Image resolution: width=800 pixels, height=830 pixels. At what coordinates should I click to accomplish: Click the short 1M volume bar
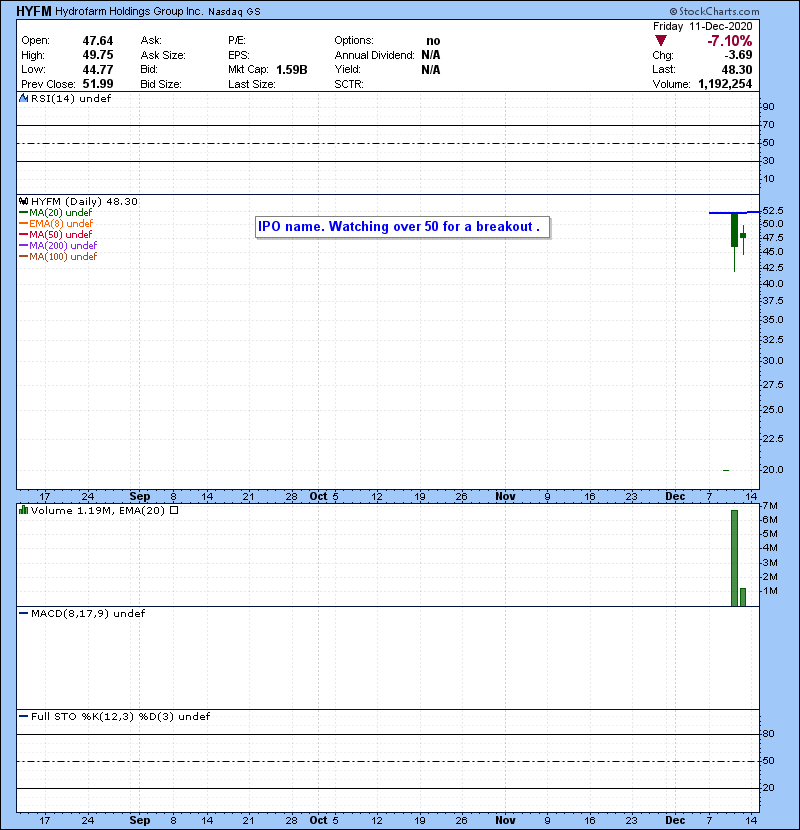click(x=743, y=597)
